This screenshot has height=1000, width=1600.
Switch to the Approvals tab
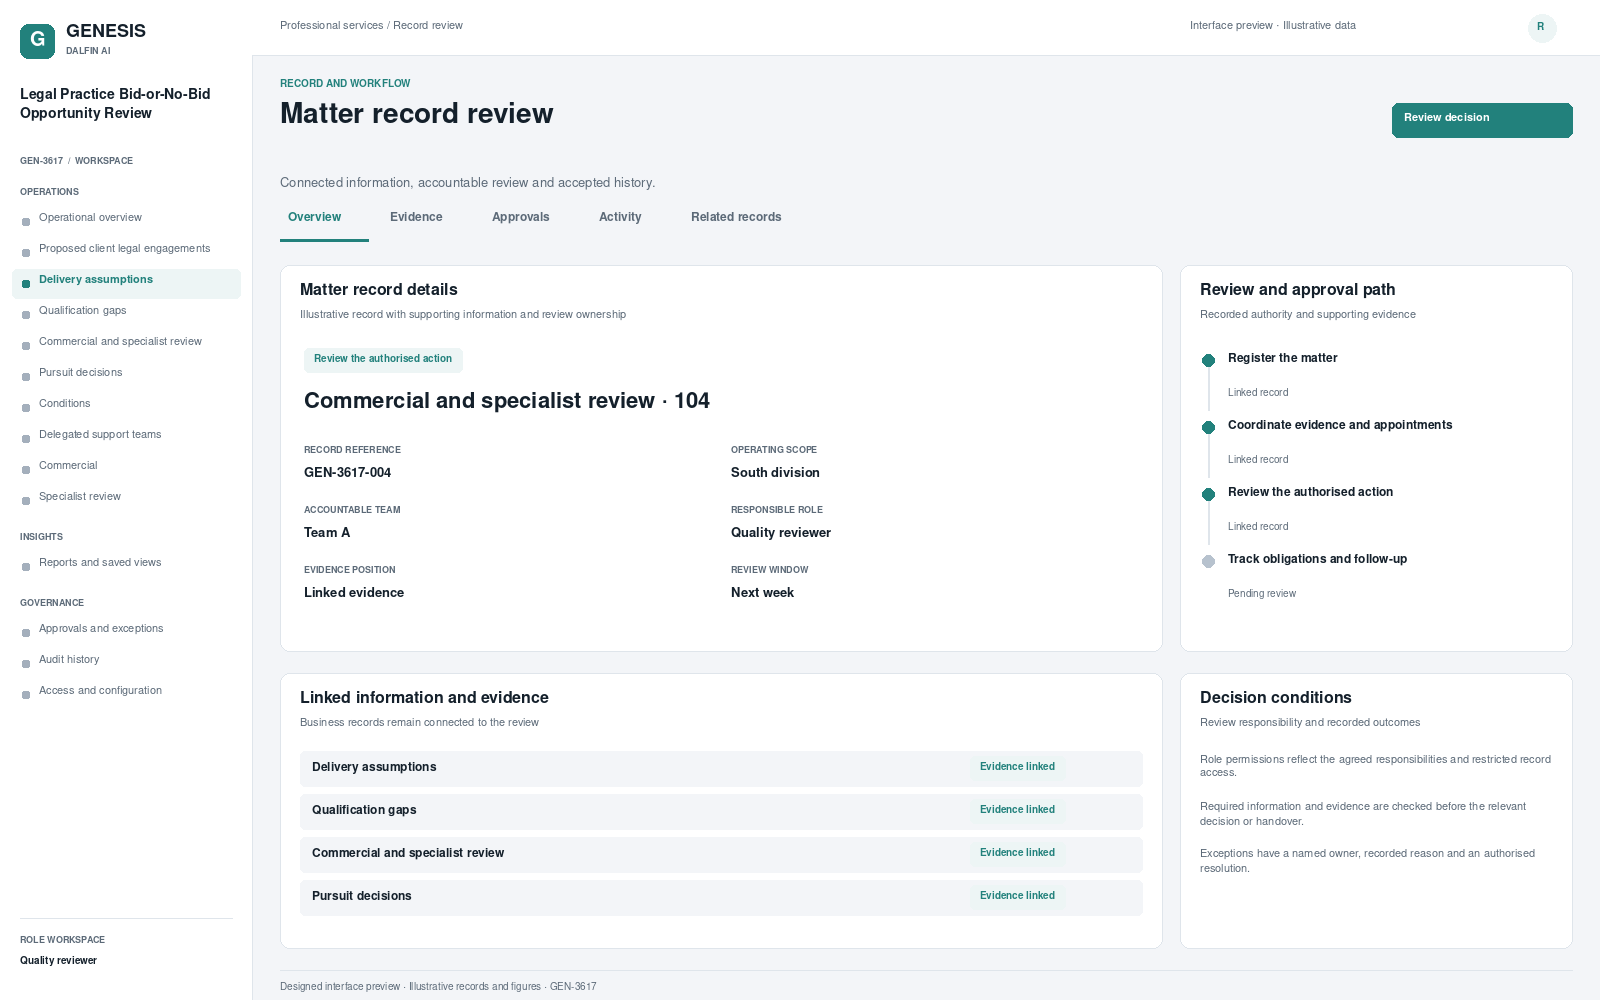520,217
